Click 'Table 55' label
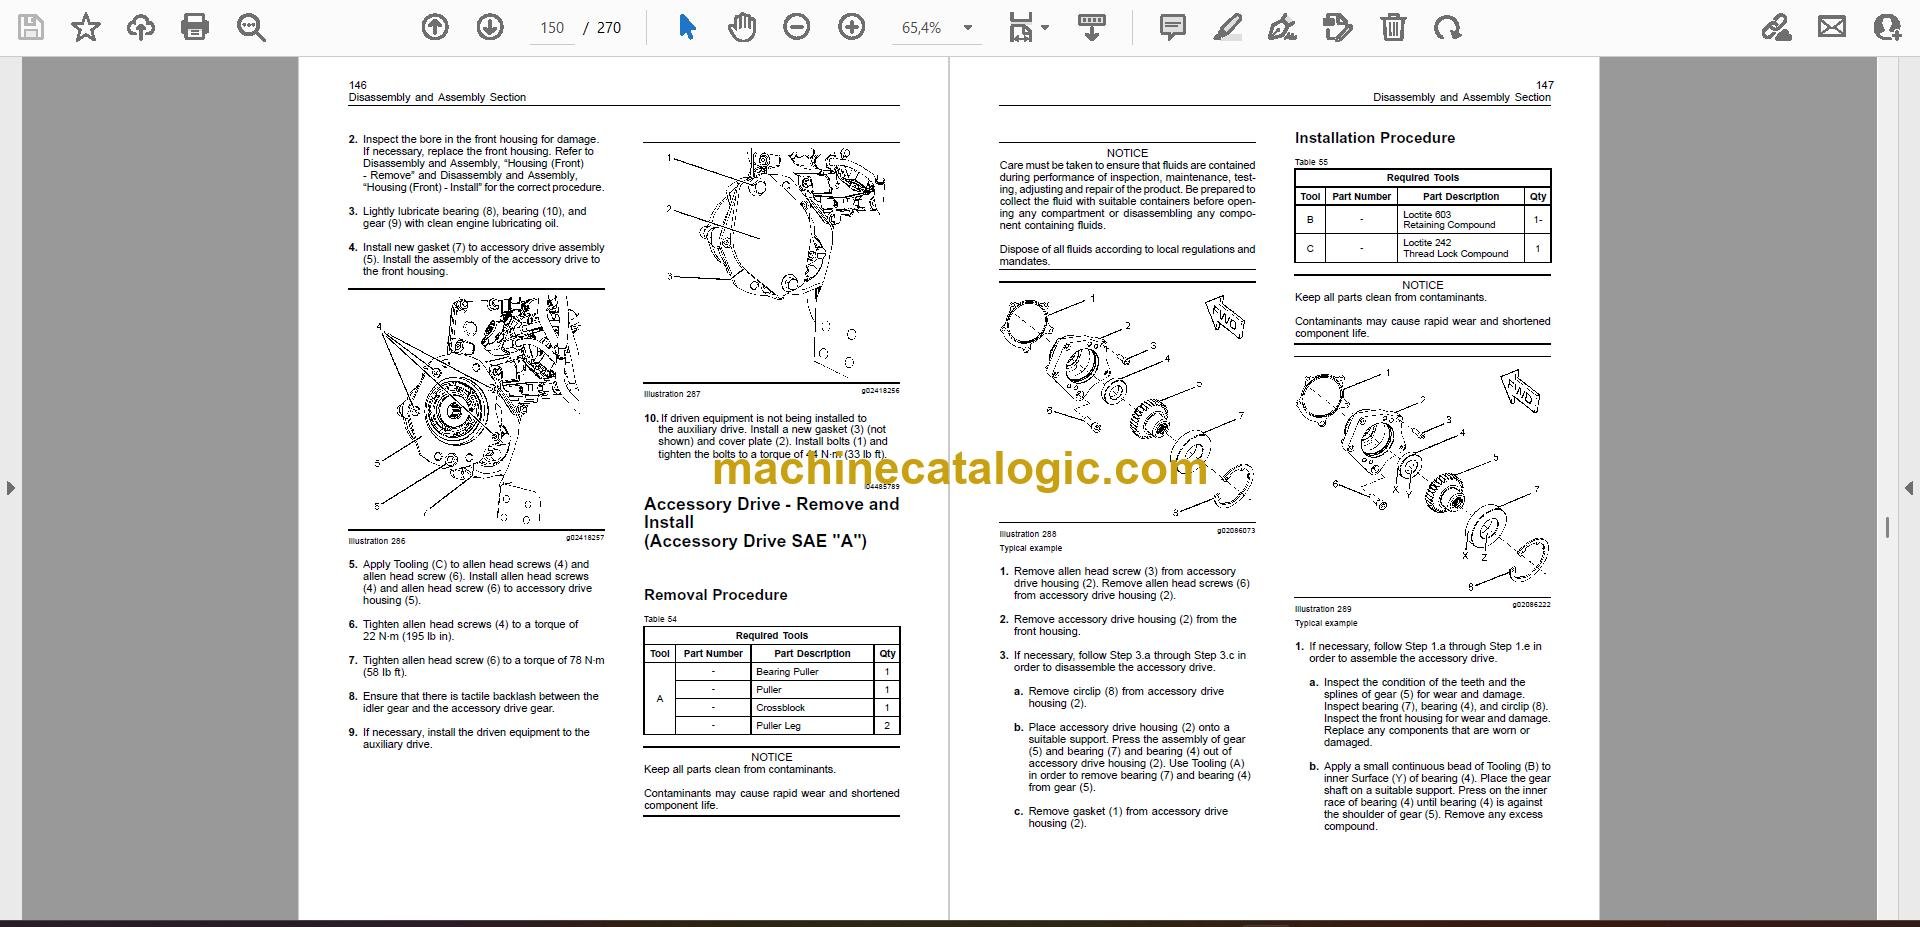This screenshot has height=927, width=1920. point(1311,162)
